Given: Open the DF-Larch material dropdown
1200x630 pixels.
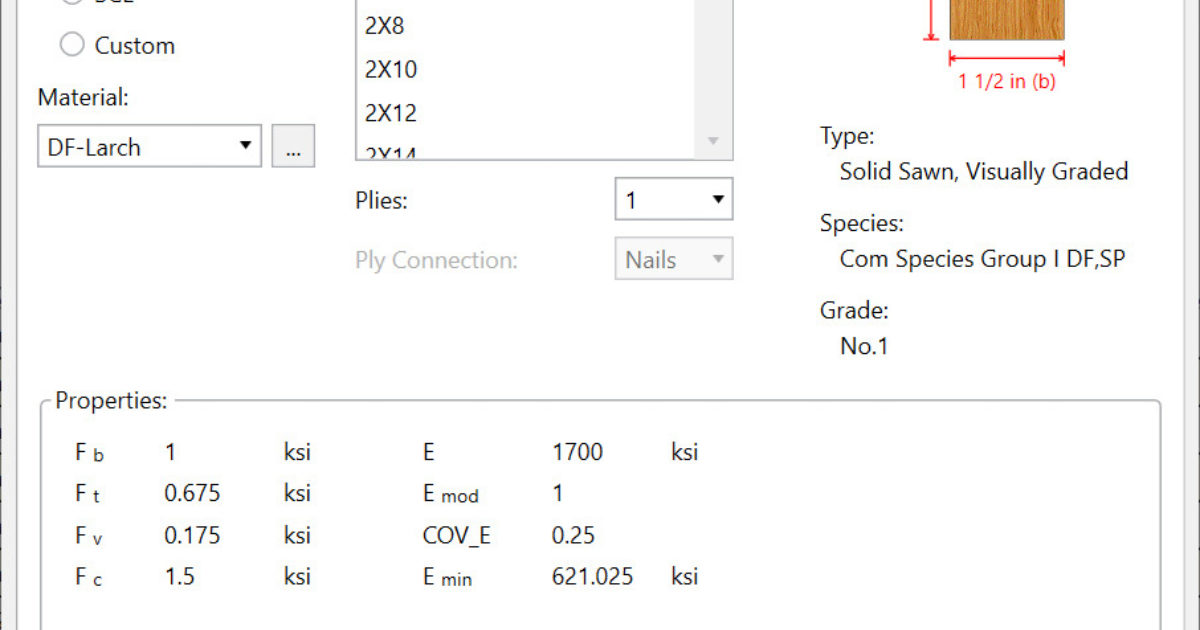Looking at the screenshot, I should [x=149, y=147].
